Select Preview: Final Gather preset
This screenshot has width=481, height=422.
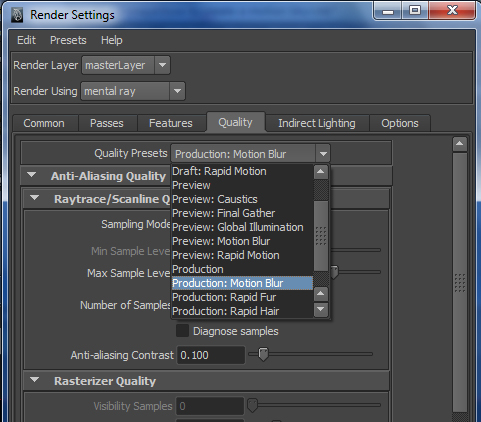click(224, 213)
